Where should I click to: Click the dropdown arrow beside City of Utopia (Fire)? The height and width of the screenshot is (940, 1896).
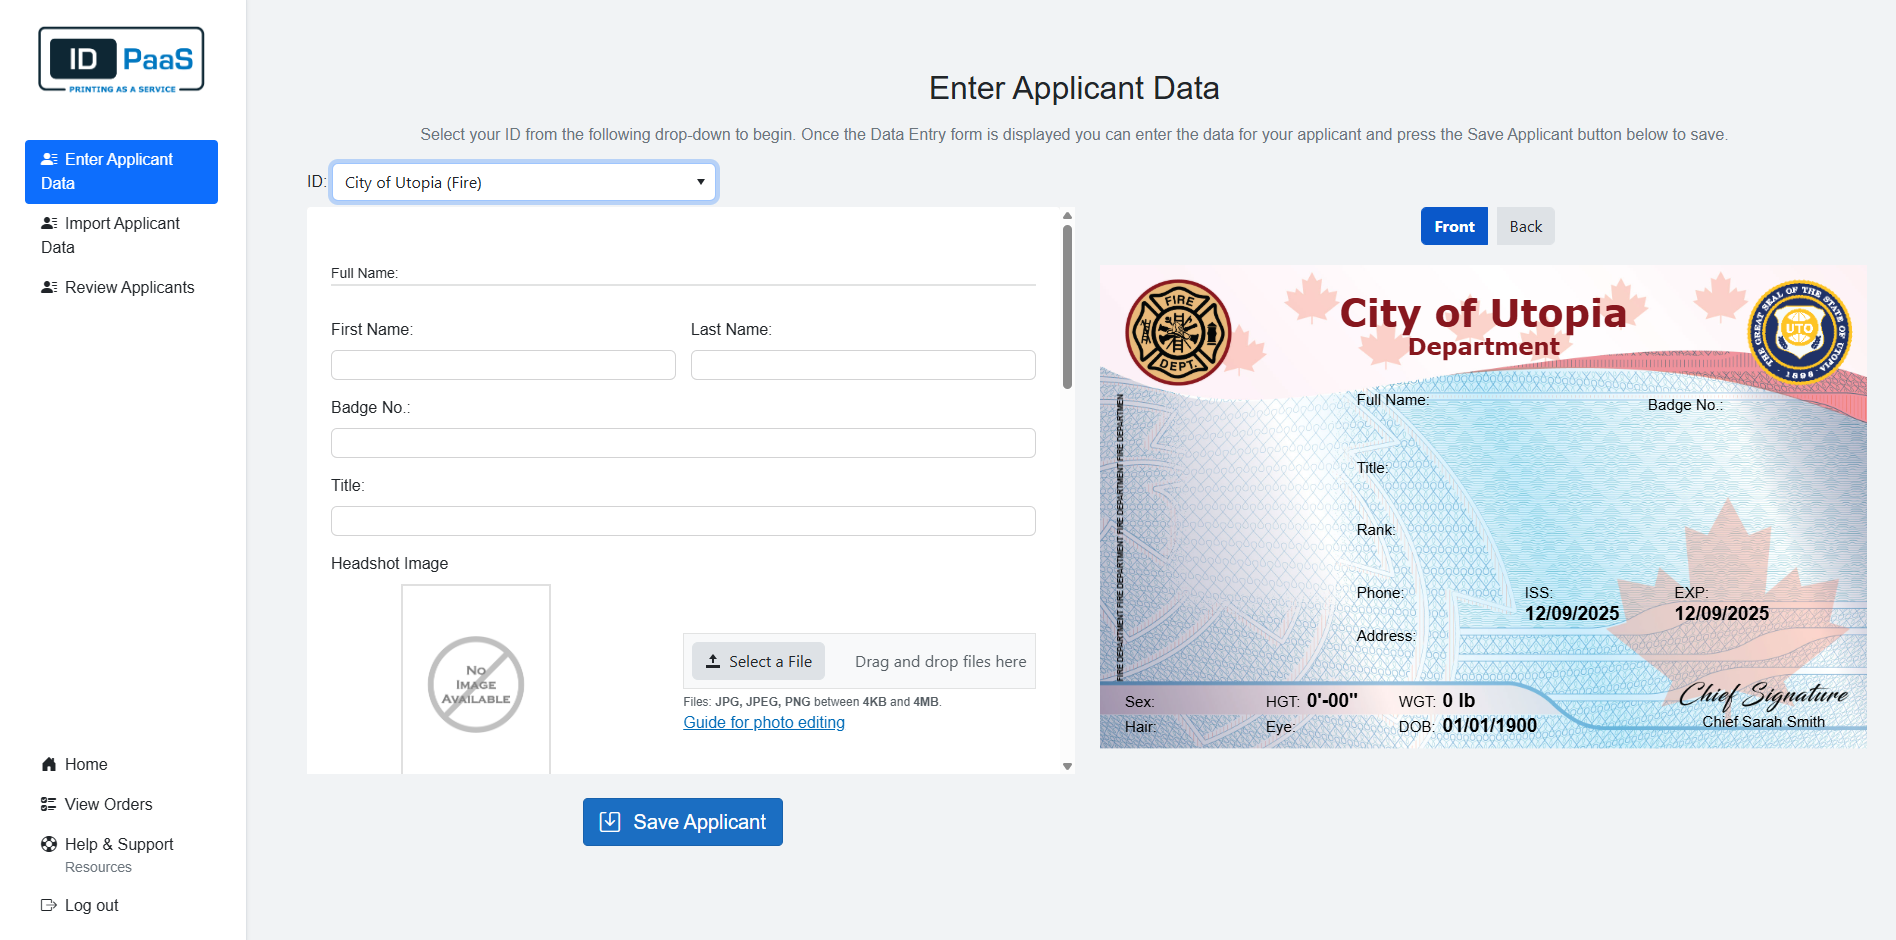point(699,182)
